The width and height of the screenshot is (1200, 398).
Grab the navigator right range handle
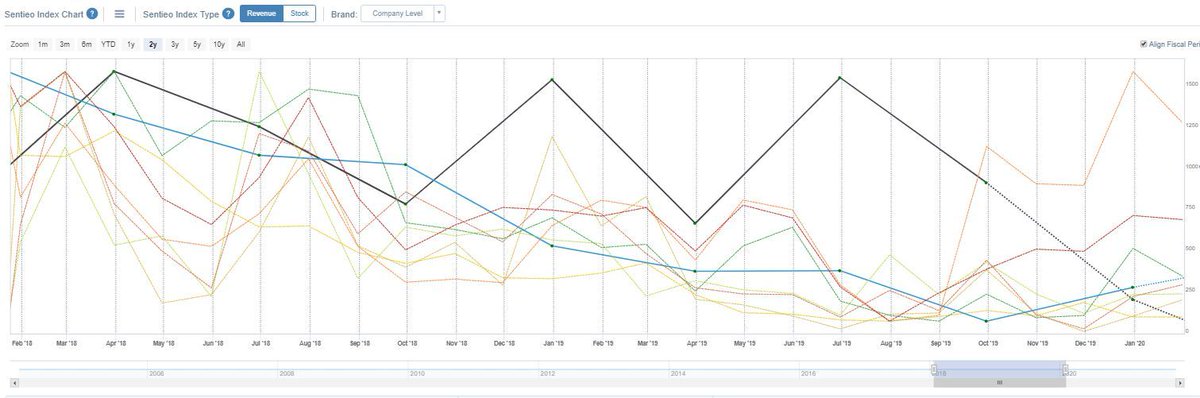coord(1065,369)
